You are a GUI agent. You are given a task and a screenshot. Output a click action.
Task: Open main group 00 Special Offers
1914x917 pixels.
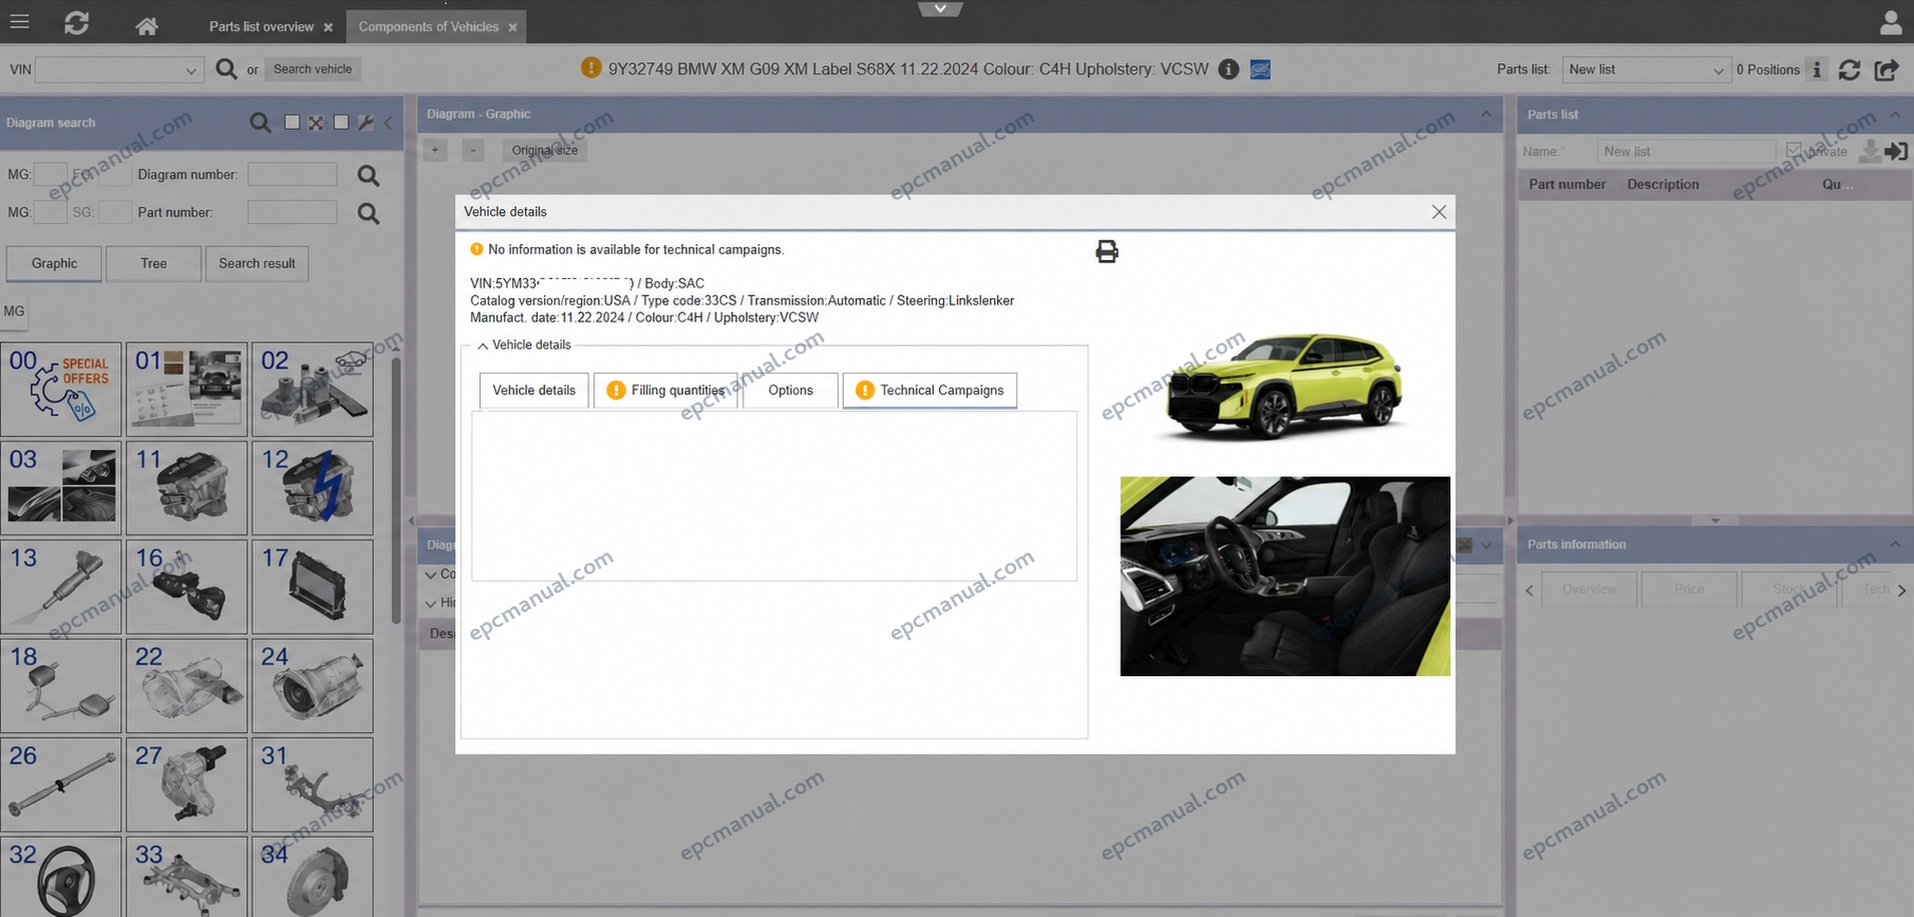(x=61, y=389)
